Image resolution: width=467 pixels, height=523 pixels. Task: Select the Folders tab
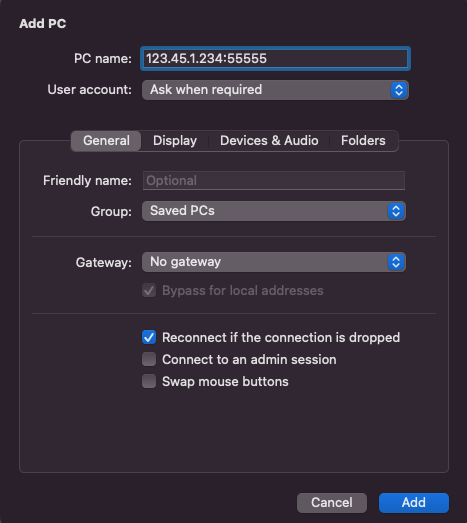pos(363,141)
